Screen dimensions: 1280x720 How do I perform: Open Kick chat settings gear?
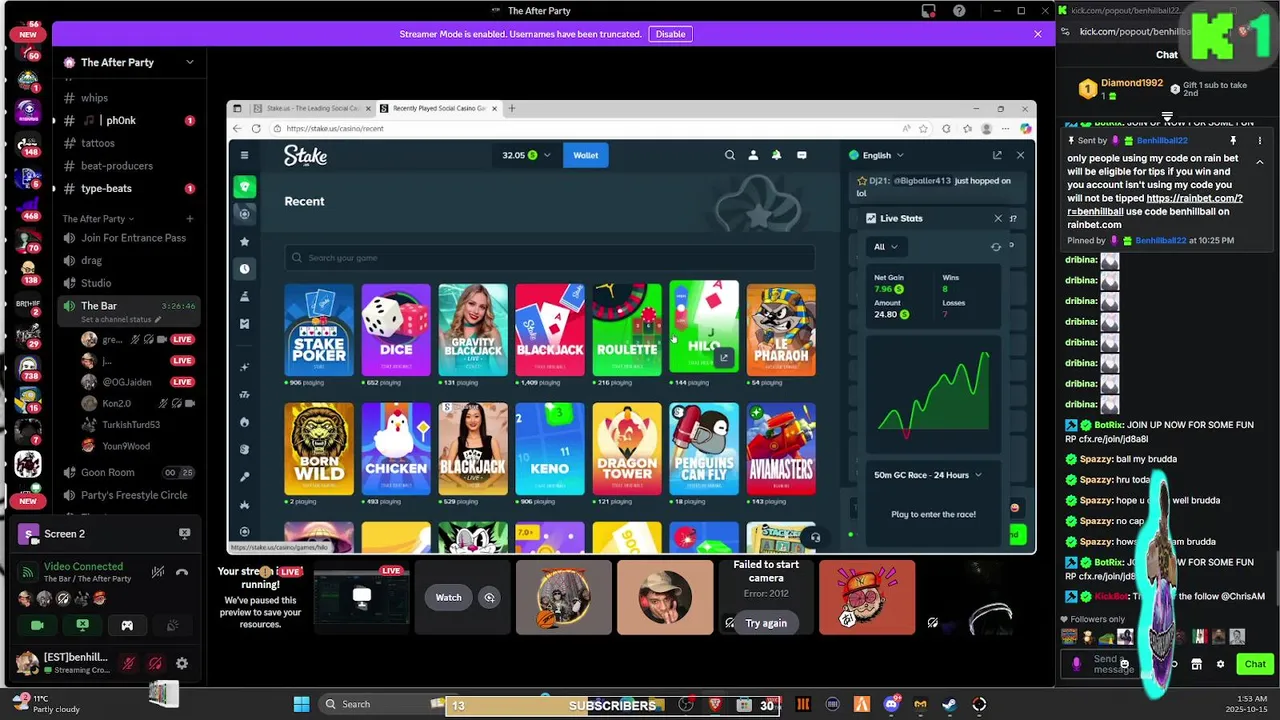pyautogui.click(x=1220, y=664)
